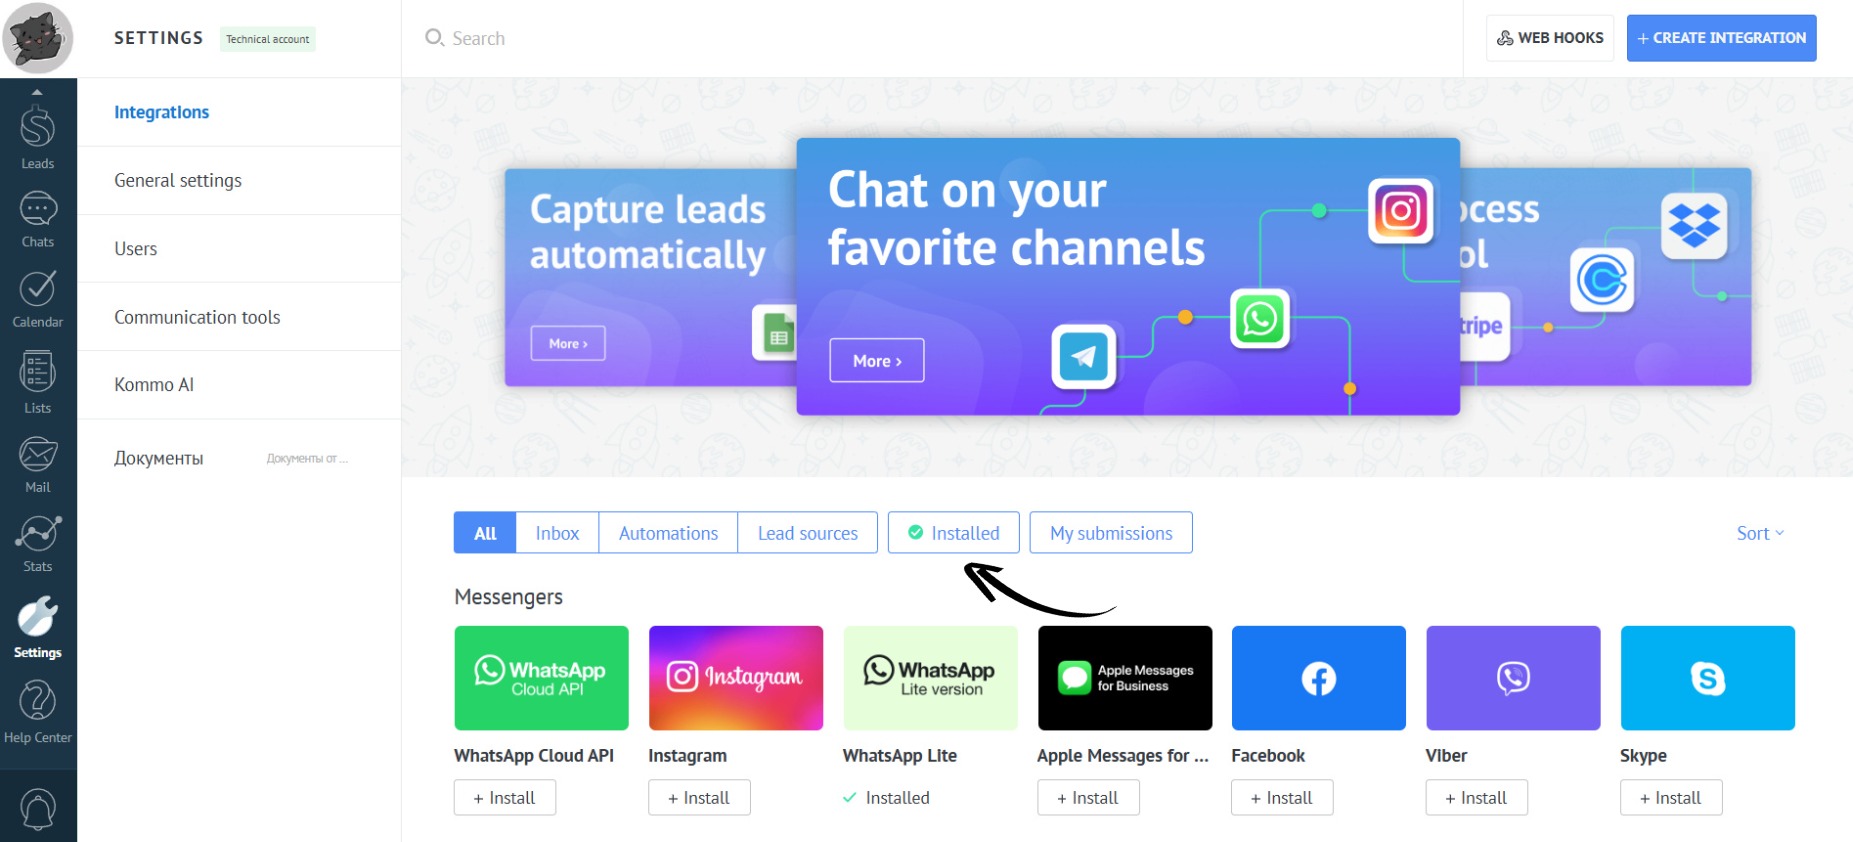Open the Mail sidebar icon
The image size is (1853, 842).
pyautogui.click(x=37, y=464)
